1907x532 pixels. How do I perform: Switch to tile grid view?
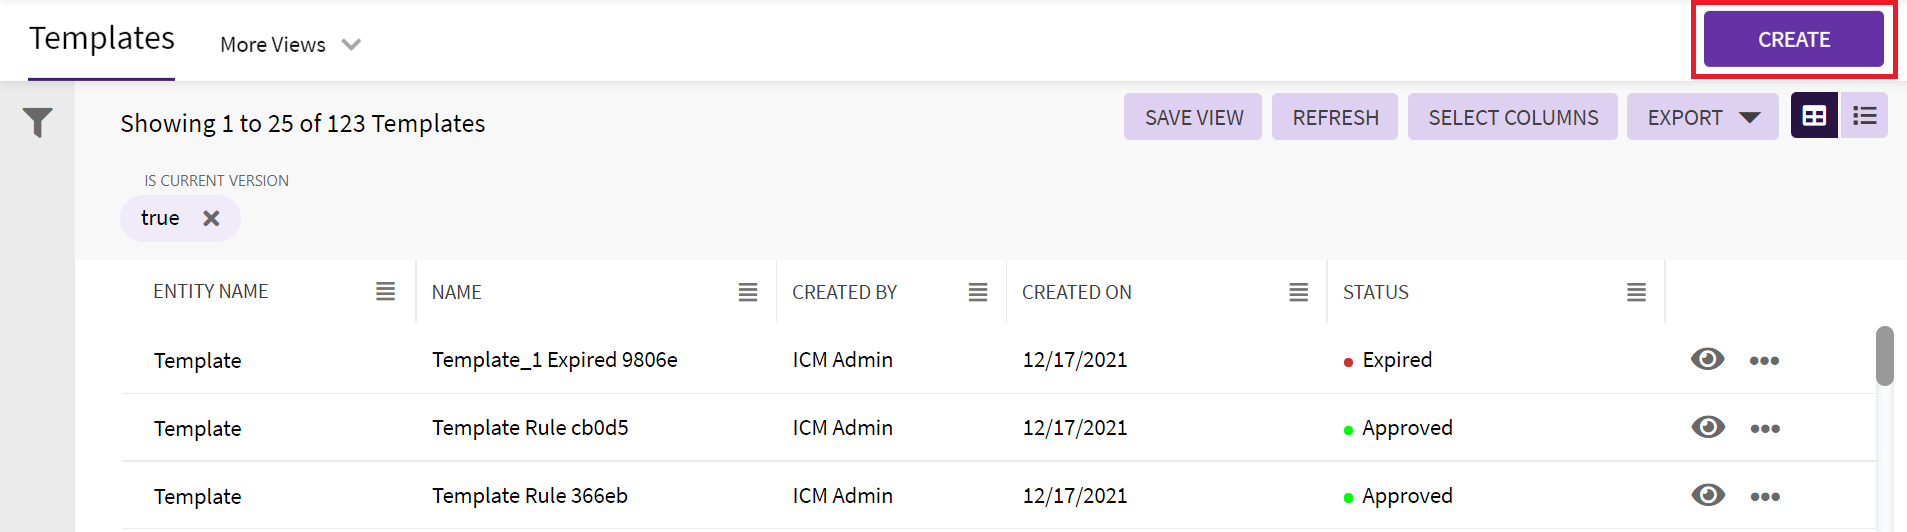1814,116
